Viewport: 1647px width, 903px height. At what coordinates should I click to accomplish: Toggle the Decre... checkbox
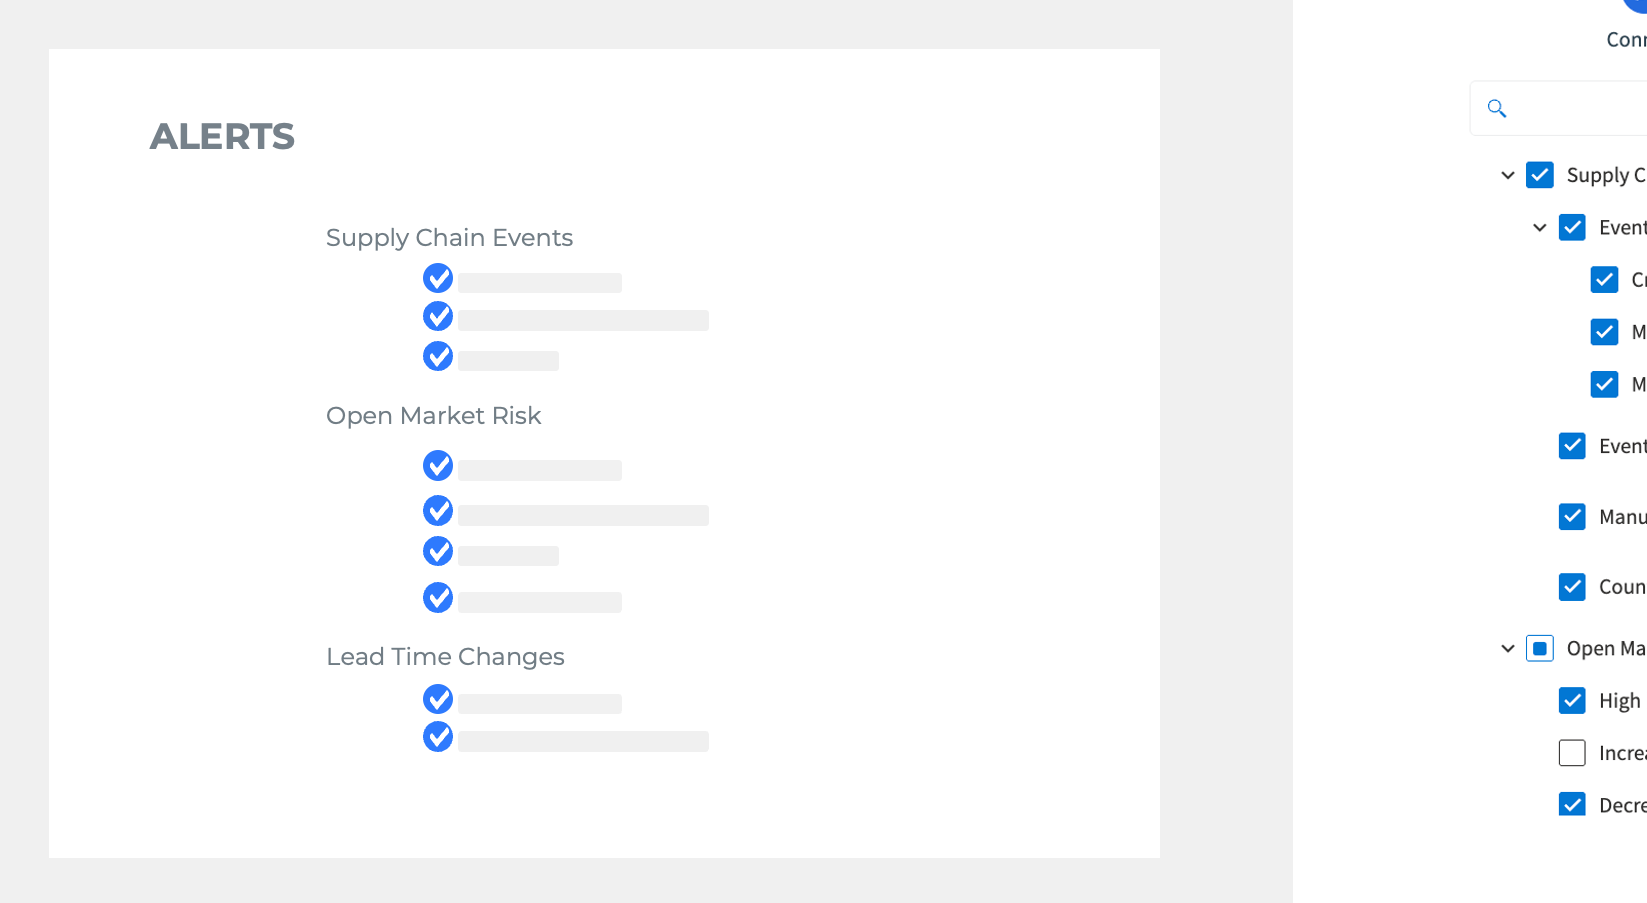click(x=1572, y=804)
